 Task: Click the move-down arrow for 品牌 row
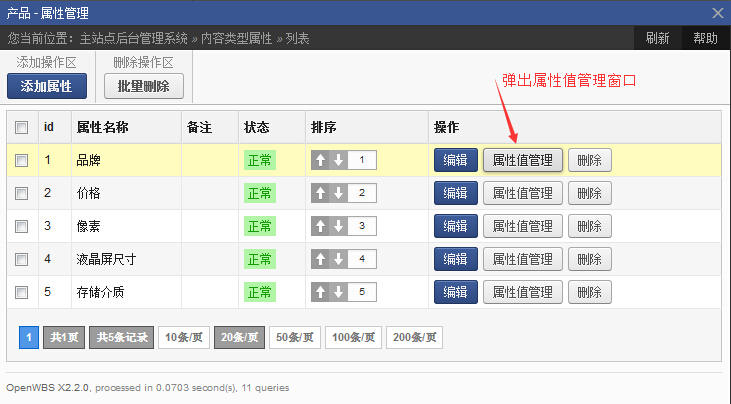338,160
